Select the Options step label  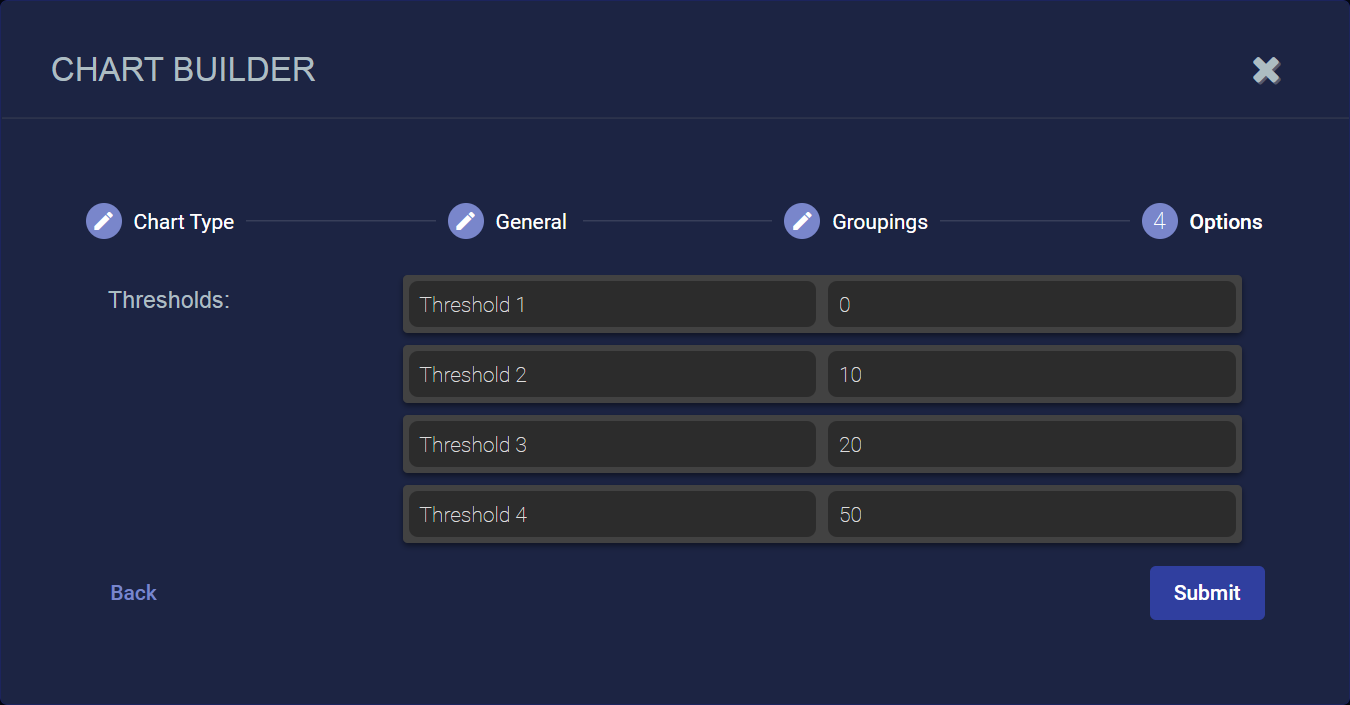1225,222
